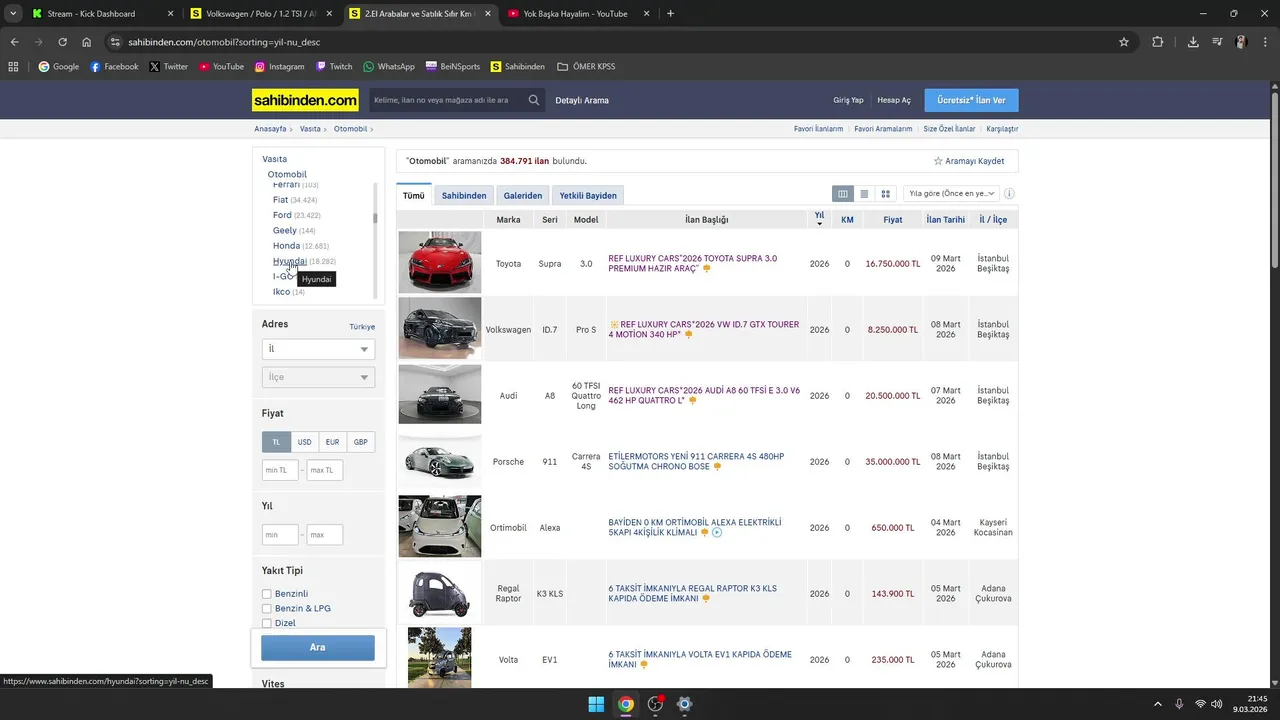Open the tab search dropdown in Chrome
This screenshot has height=720, width=1280.
13,14
